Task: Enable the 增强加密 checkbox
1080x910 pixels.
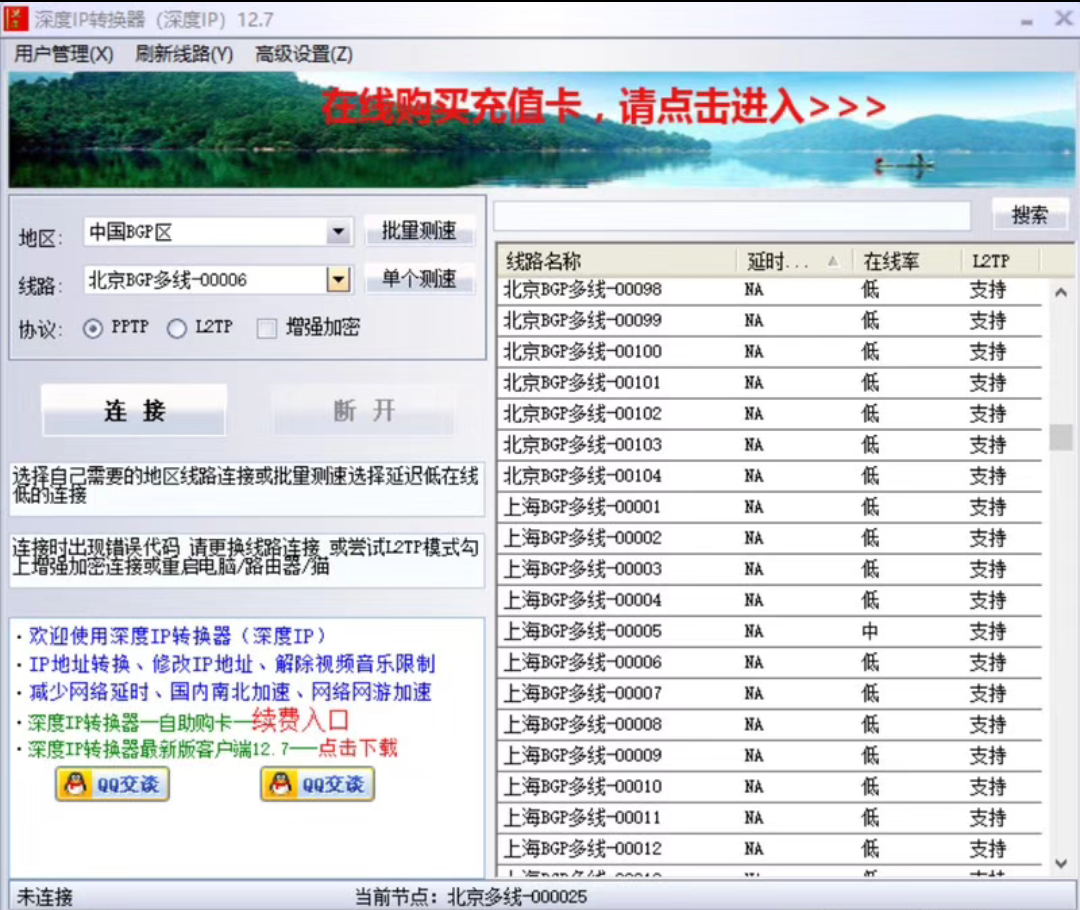Action: [x=267, y=329]
